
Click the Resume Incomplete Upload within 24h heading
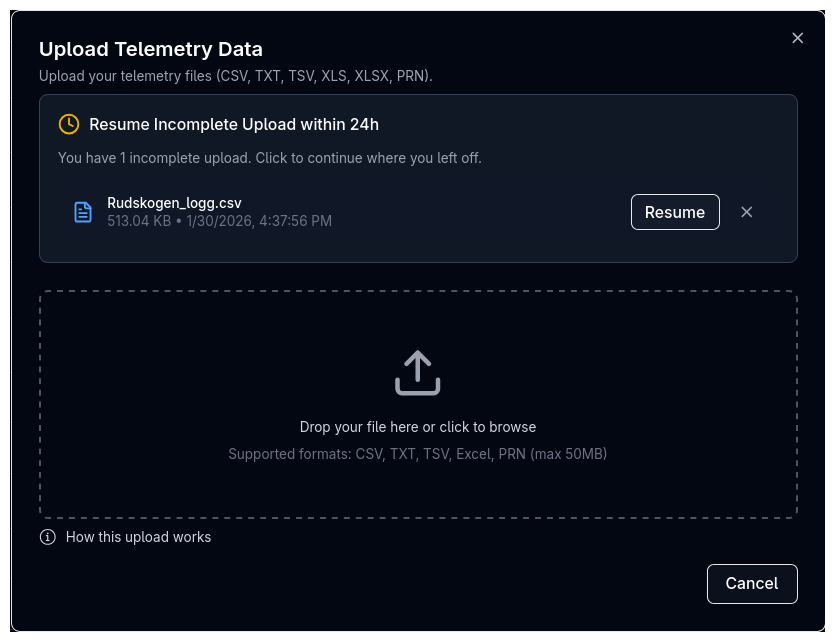[x=234, y=125]
